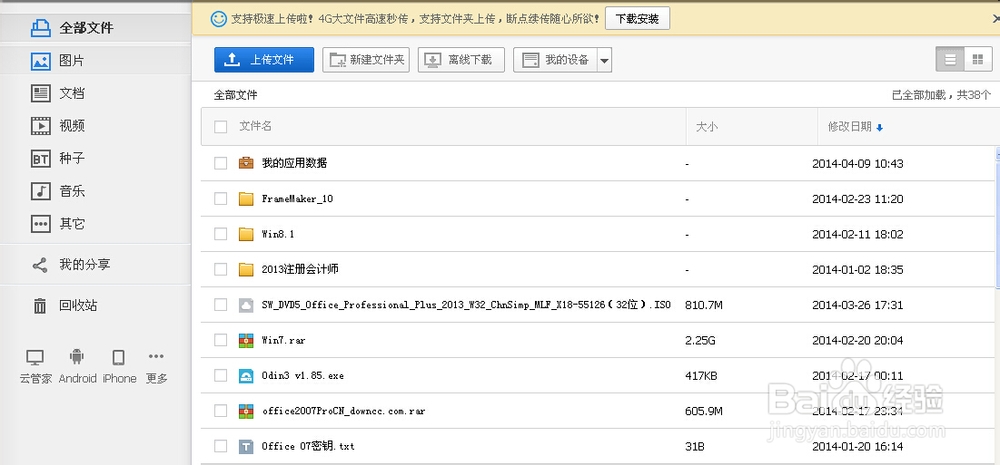Click the file name Odin3 v1.85.exe
This screenshot has height=465, width=1000.
[302, 376]
